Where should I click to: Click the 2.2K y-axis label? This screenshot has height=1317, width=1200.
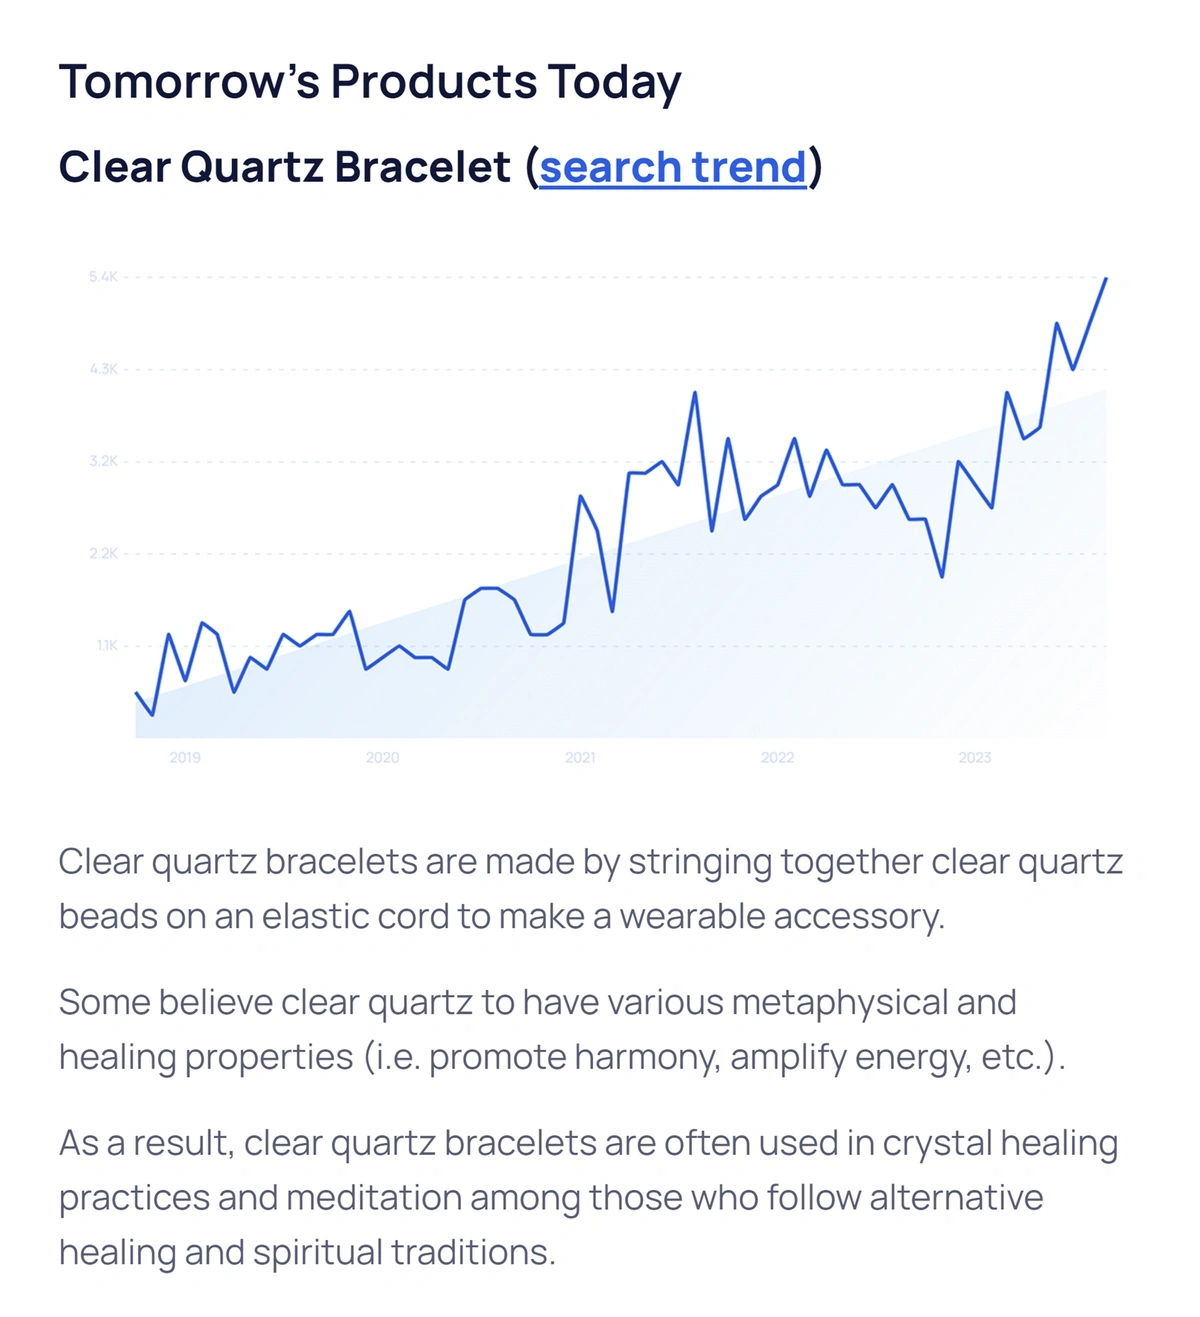tap(103, 554)
